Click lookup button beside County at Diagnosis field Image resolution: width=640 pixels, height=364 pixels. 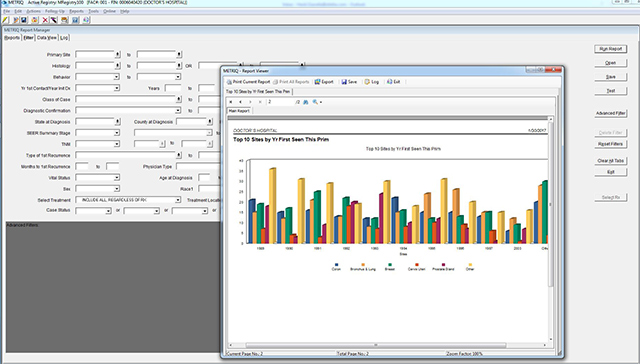tap(210, 122)
